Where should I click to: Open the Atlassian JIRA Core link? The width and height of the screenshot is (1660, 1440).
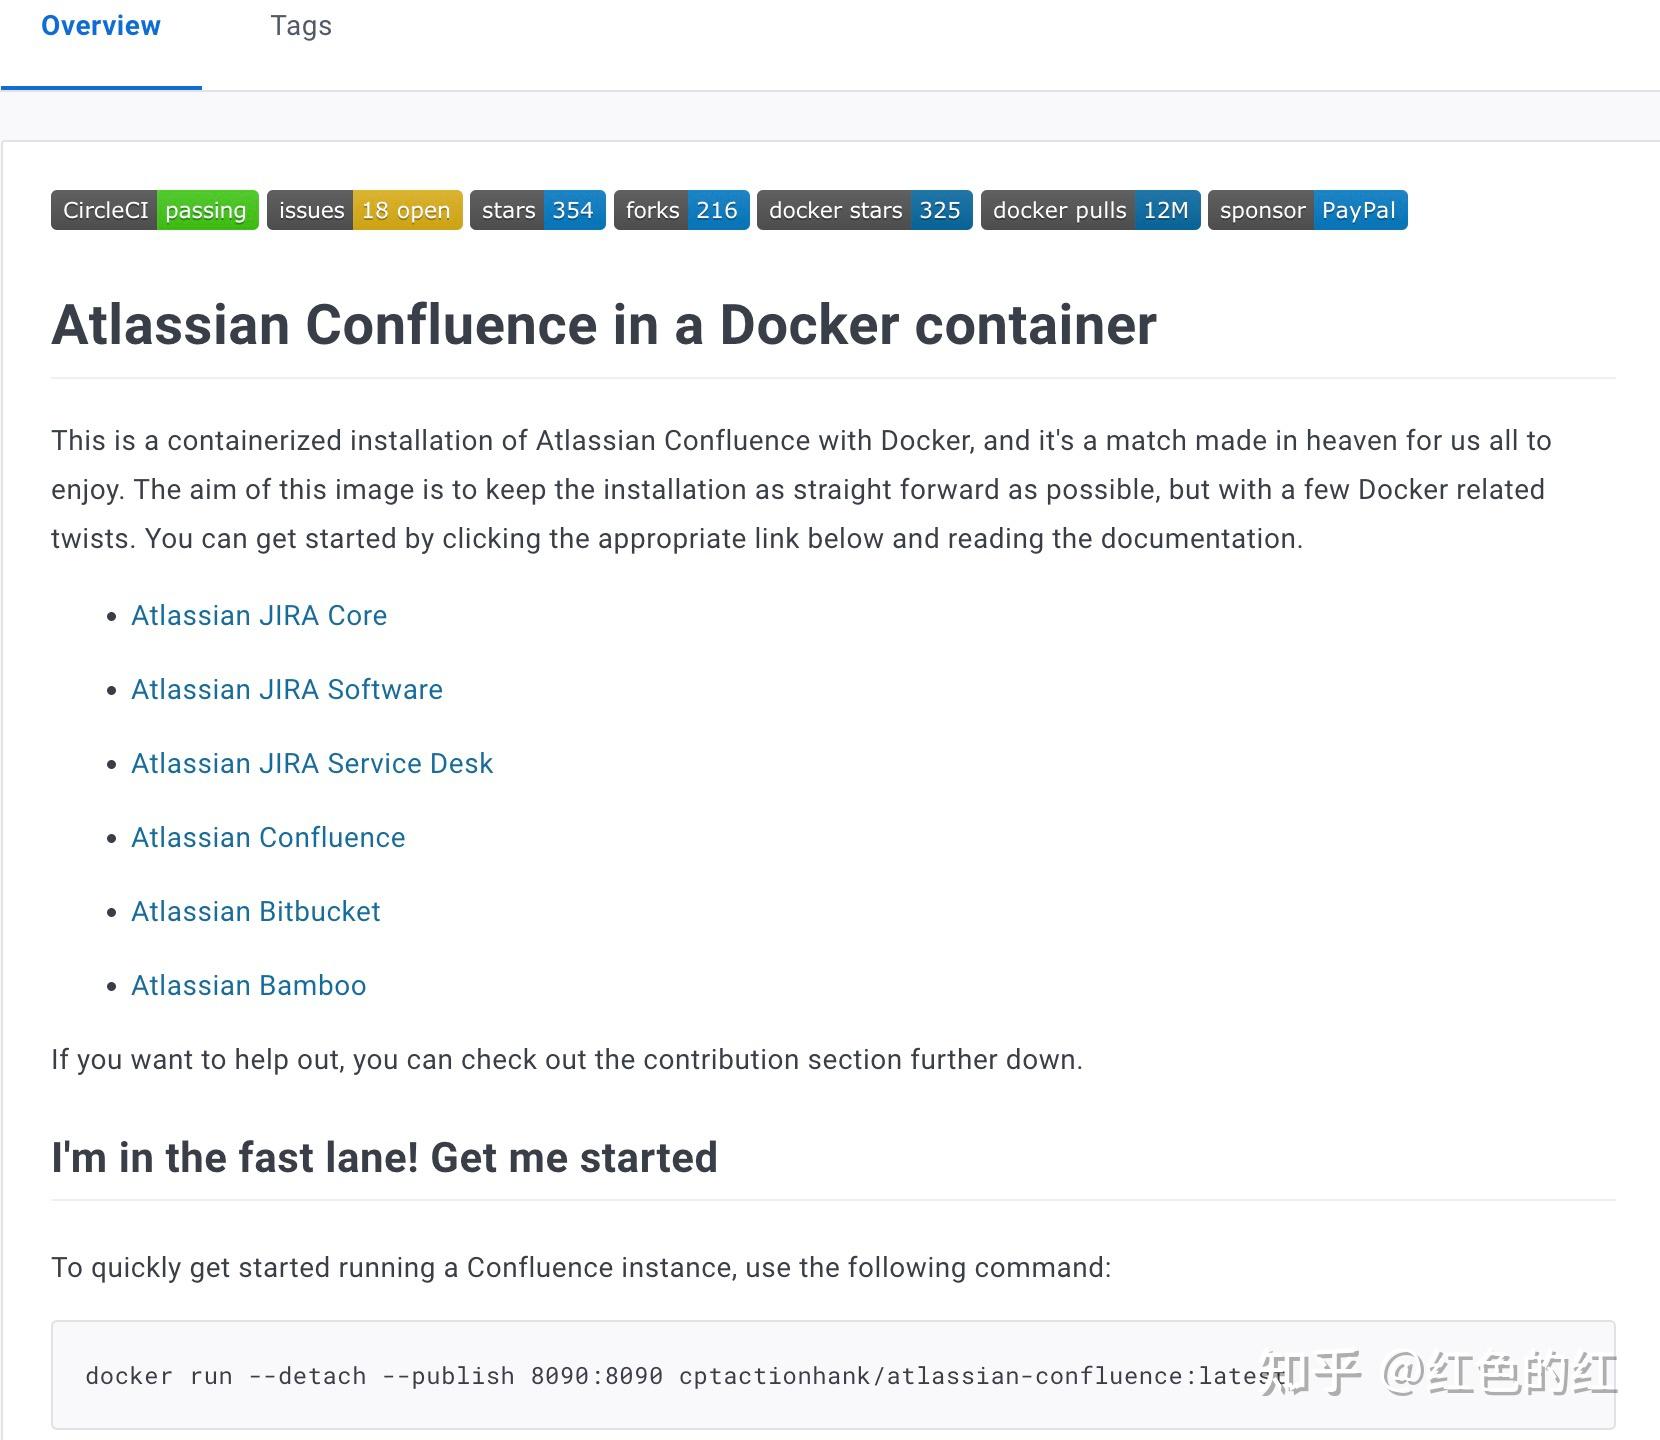[259, 615]
